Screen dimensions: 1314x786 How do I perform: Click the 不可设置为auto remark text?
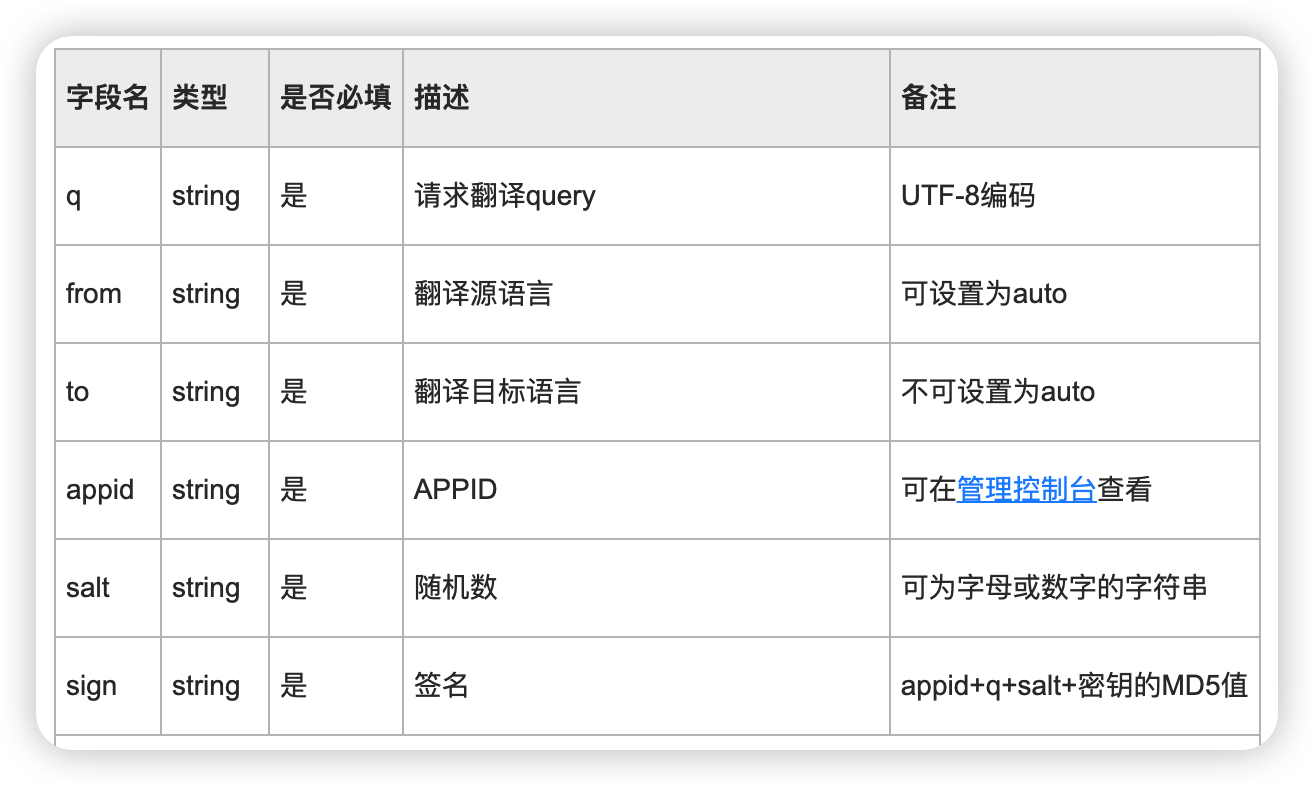point(997,392)
